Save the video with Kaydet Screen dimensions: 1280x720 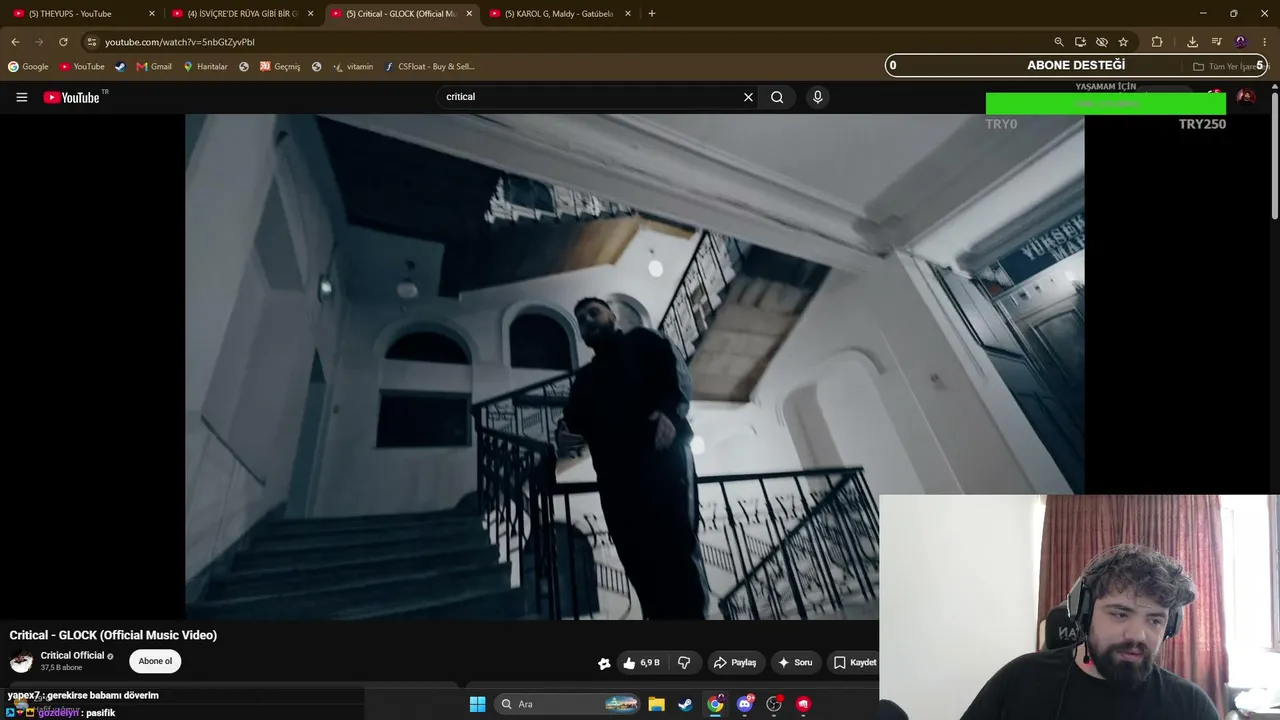(855, 662)
